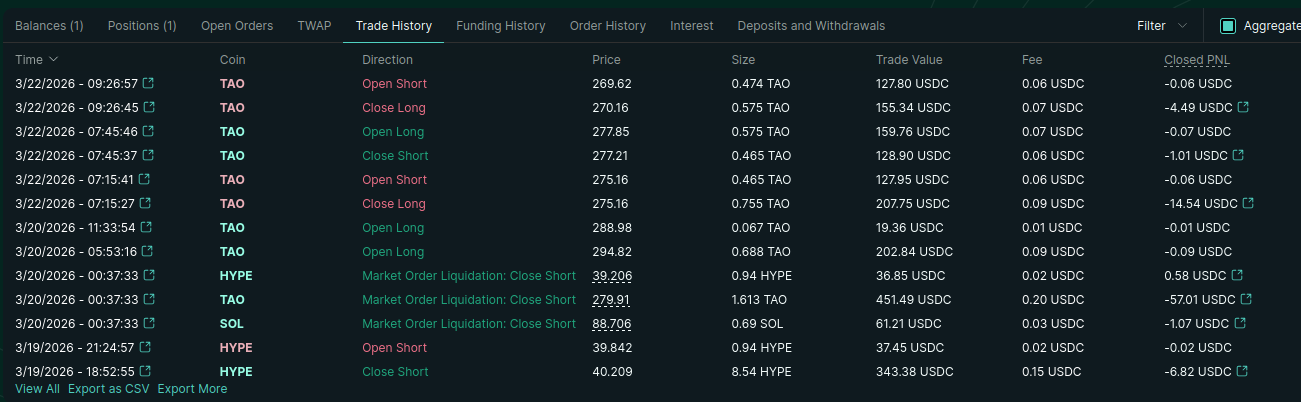Open explorer link for 07:45:37 trade
Screen dimensions: 1301x402
(148, 155)
